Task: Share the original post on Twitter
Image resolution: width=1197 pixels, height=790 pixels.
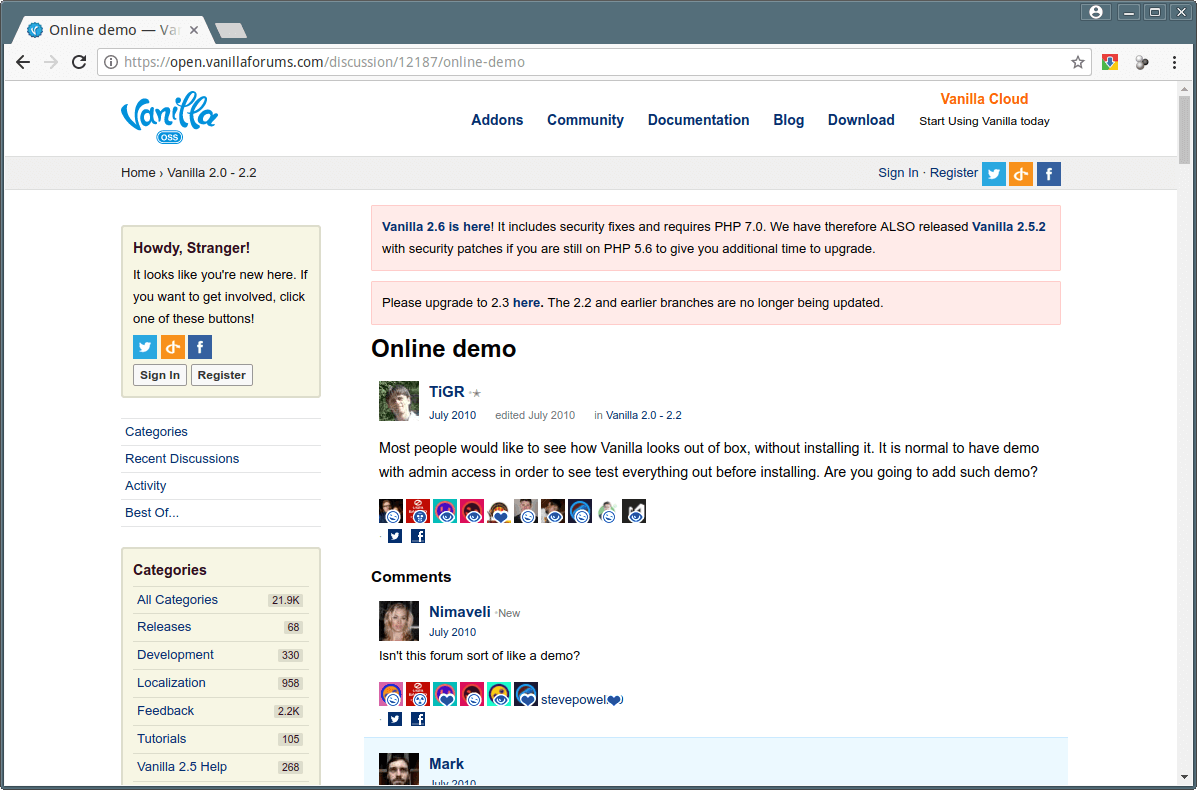Action: tap(395, 536)
